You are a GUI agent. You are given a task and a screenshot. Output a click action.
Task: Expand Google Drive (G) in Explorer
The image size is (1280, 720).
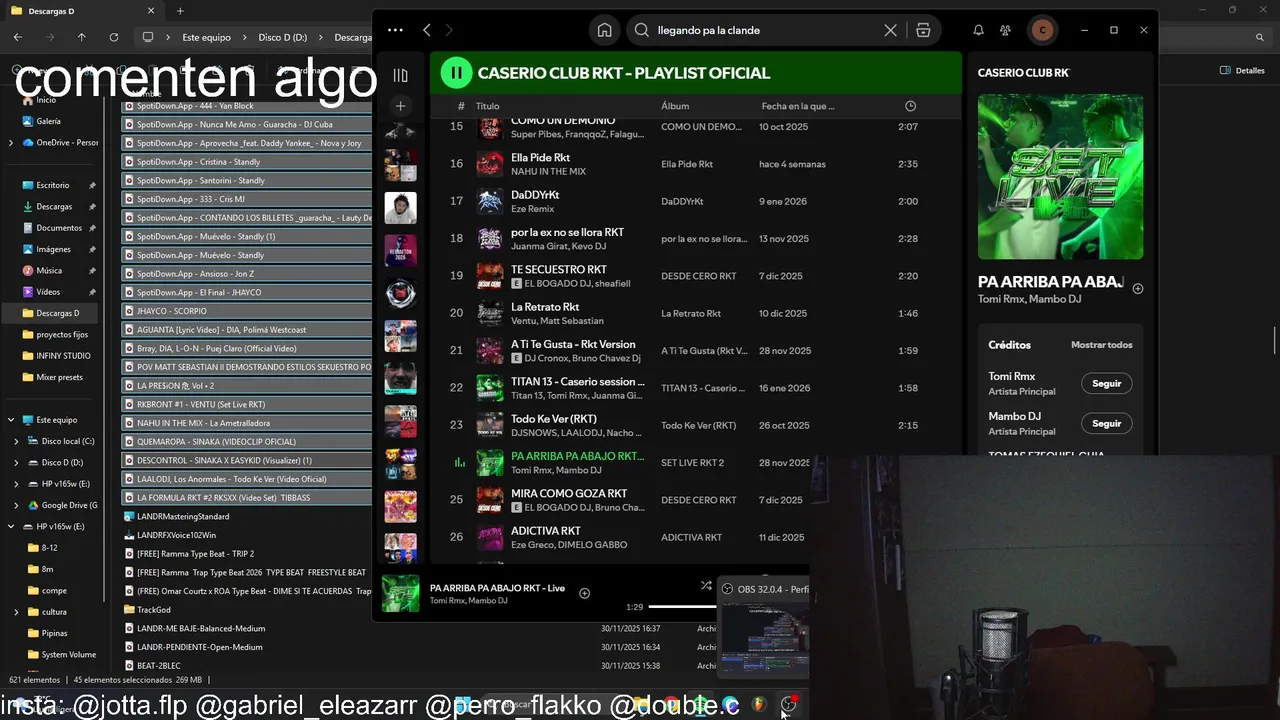[16, 505]
